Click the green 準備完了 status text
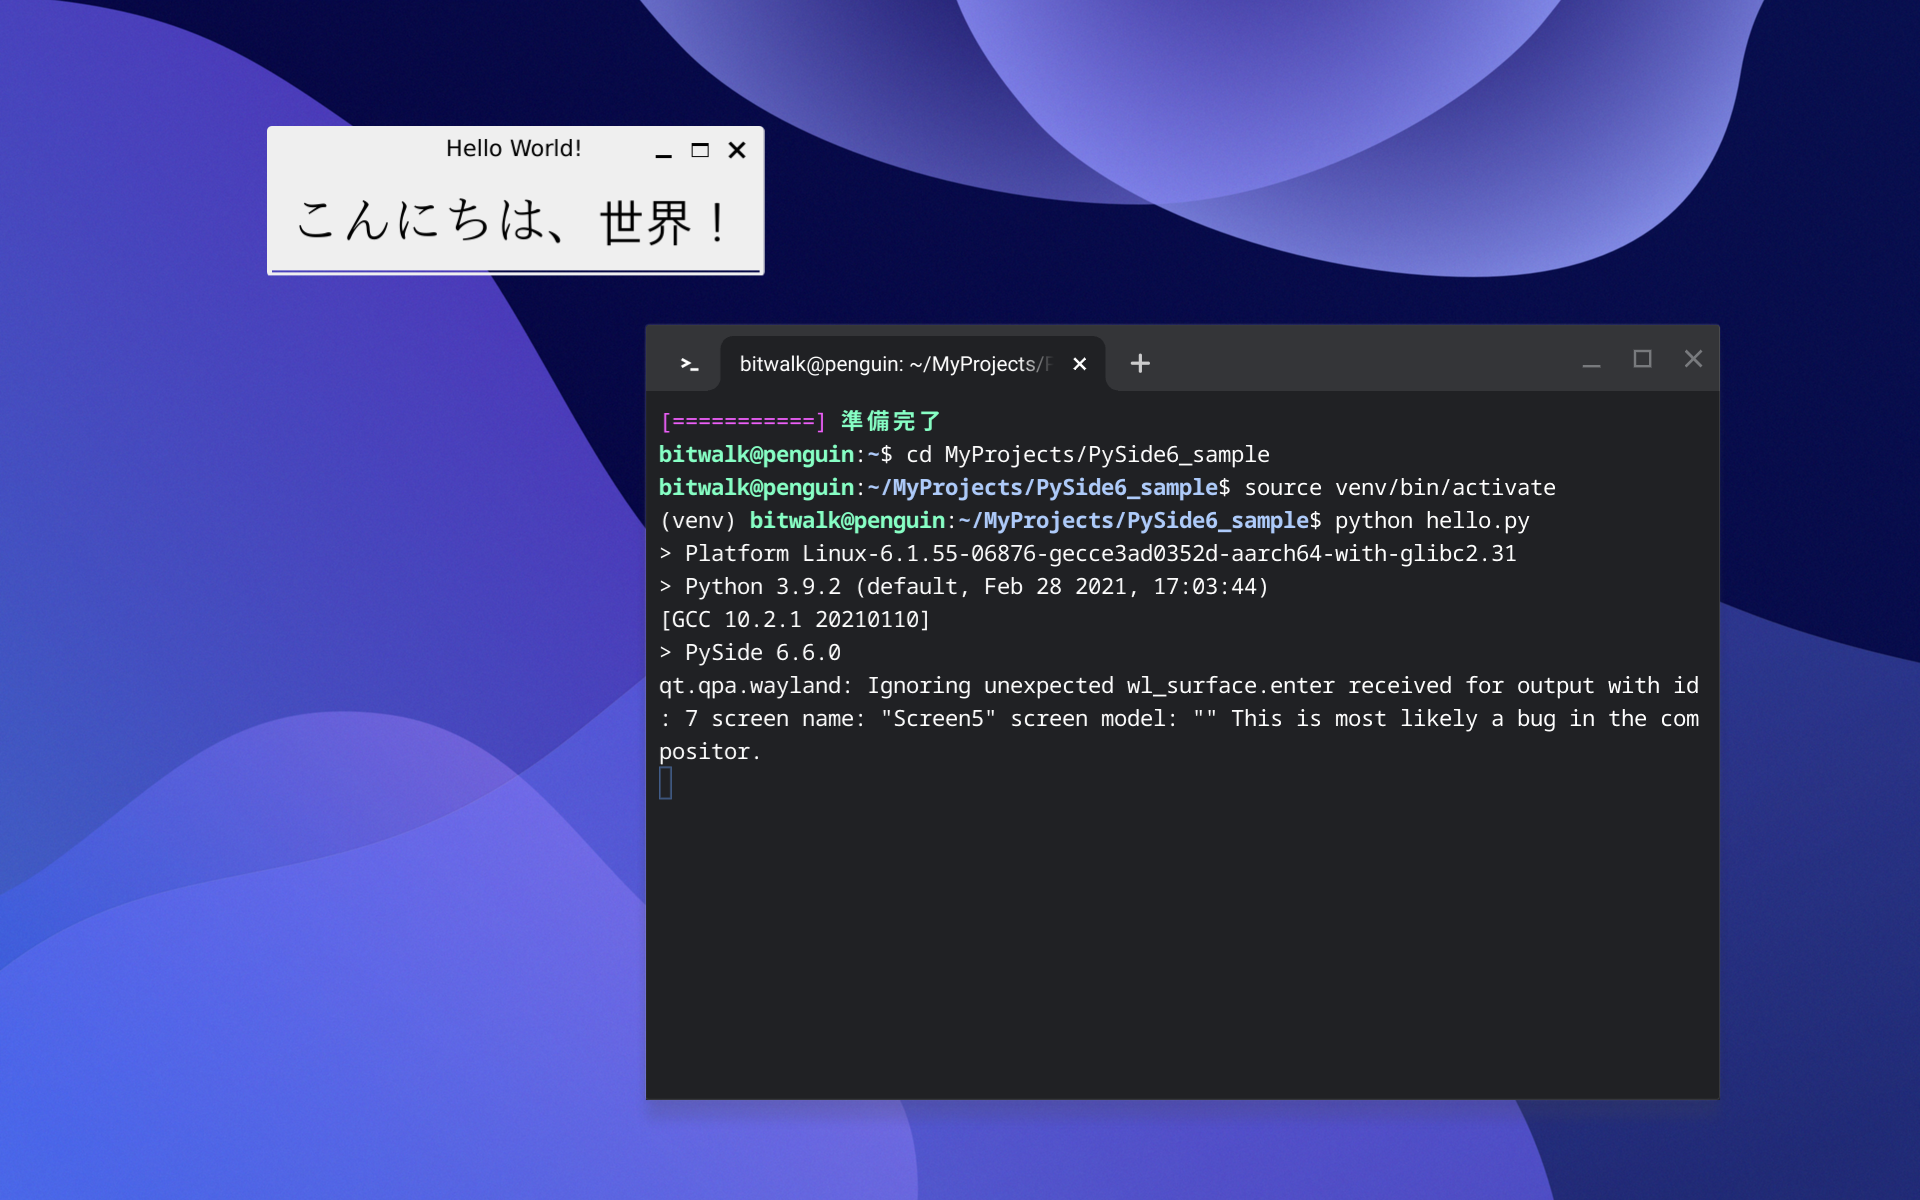1920x1200 pixels. tap(890, 421)
